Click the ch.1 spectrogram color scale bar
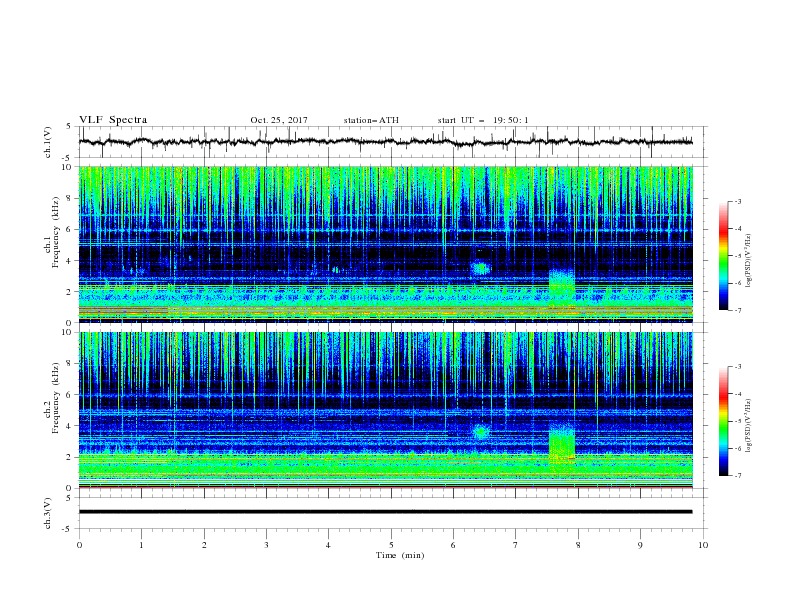 point(723,256)
